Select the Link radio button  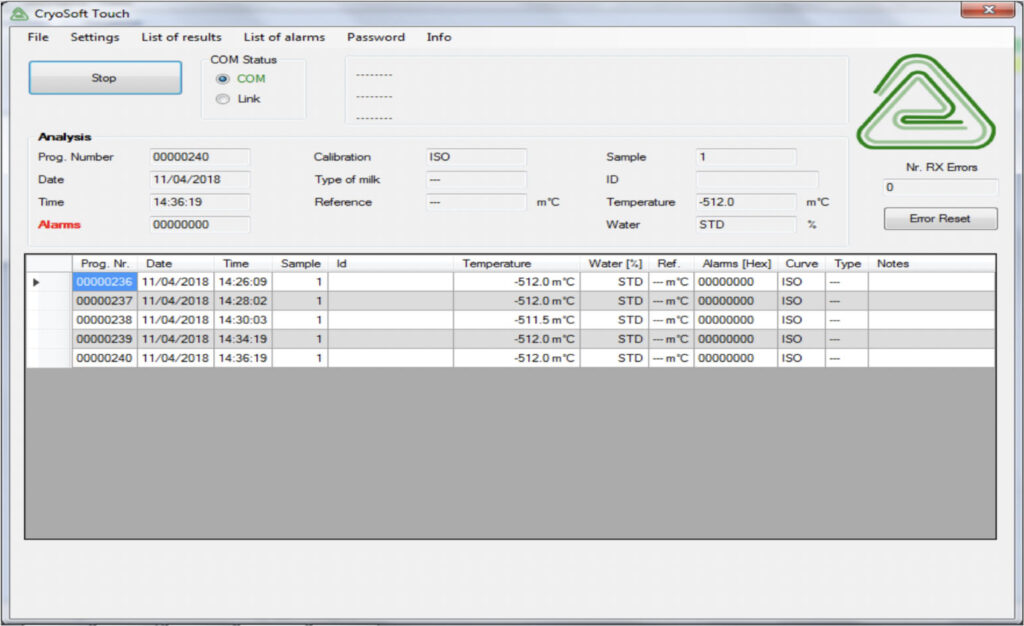tap(223, 99)
